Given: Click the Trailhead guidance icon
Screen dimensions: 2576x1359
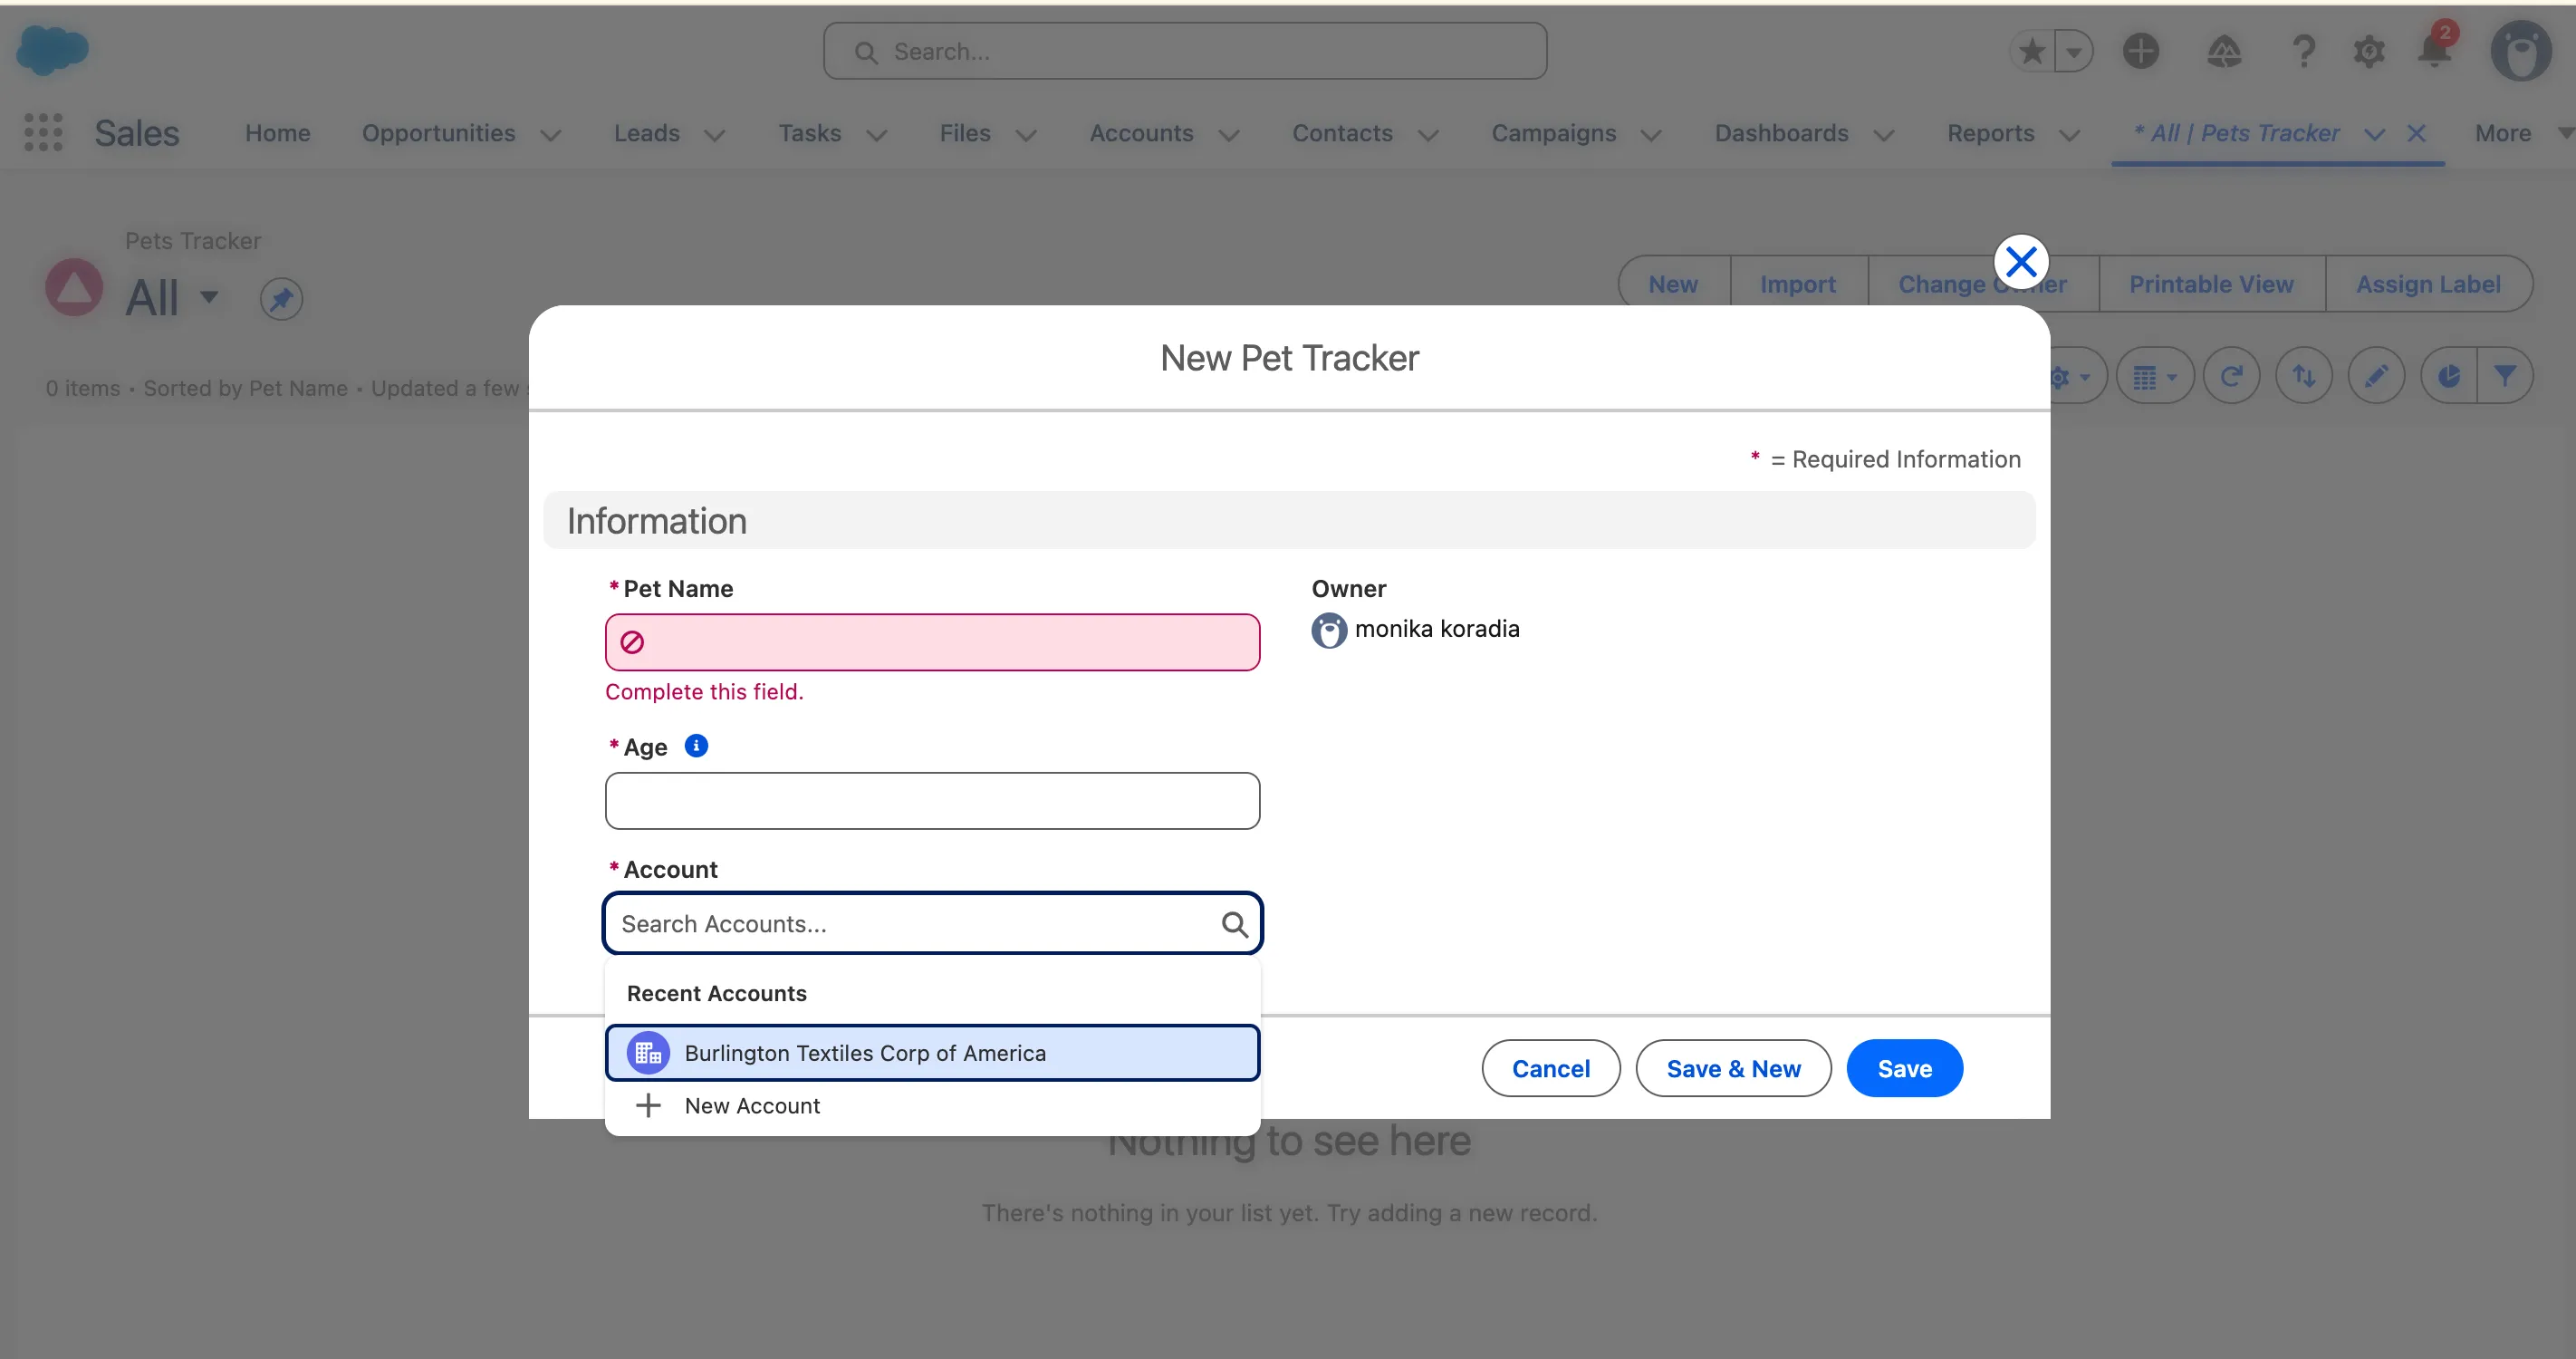Looking at the screenshot, I should coord(2223,51).
